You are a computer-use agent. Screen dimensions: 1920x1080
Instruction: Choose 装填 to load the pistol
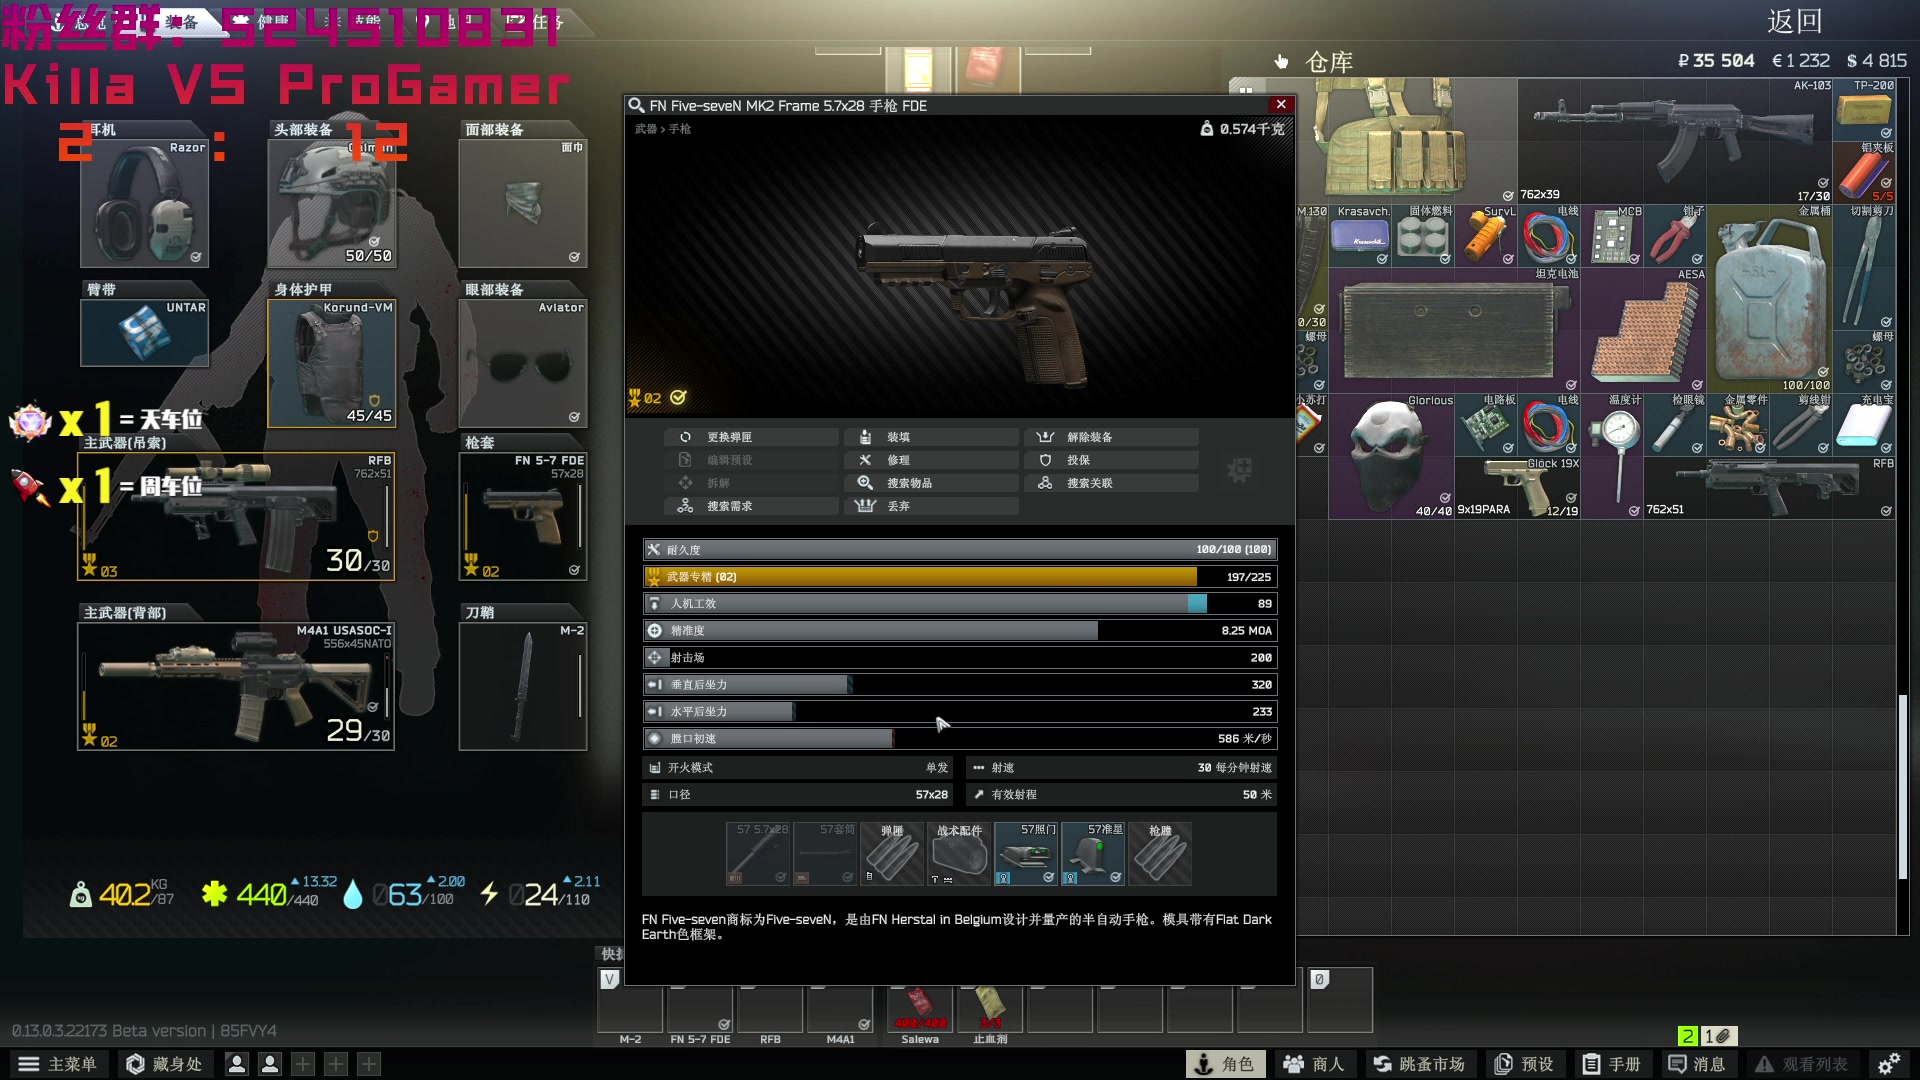click(x=931, y=437)
